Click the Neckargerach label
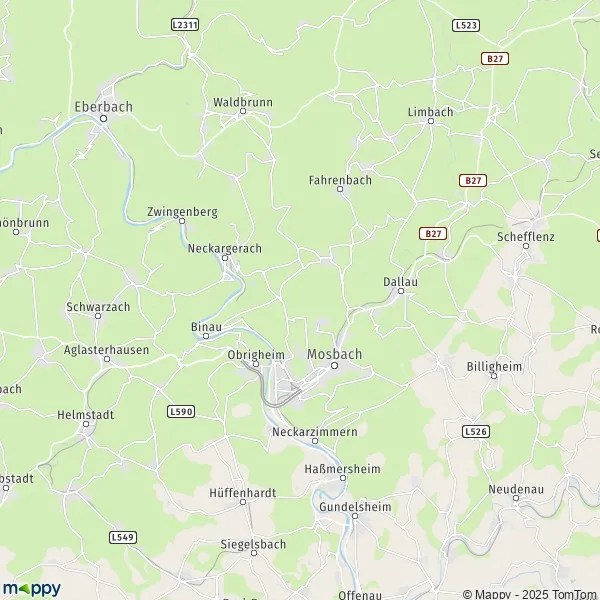Viewport: 600px width, 600px height. (x=225, y=248)
